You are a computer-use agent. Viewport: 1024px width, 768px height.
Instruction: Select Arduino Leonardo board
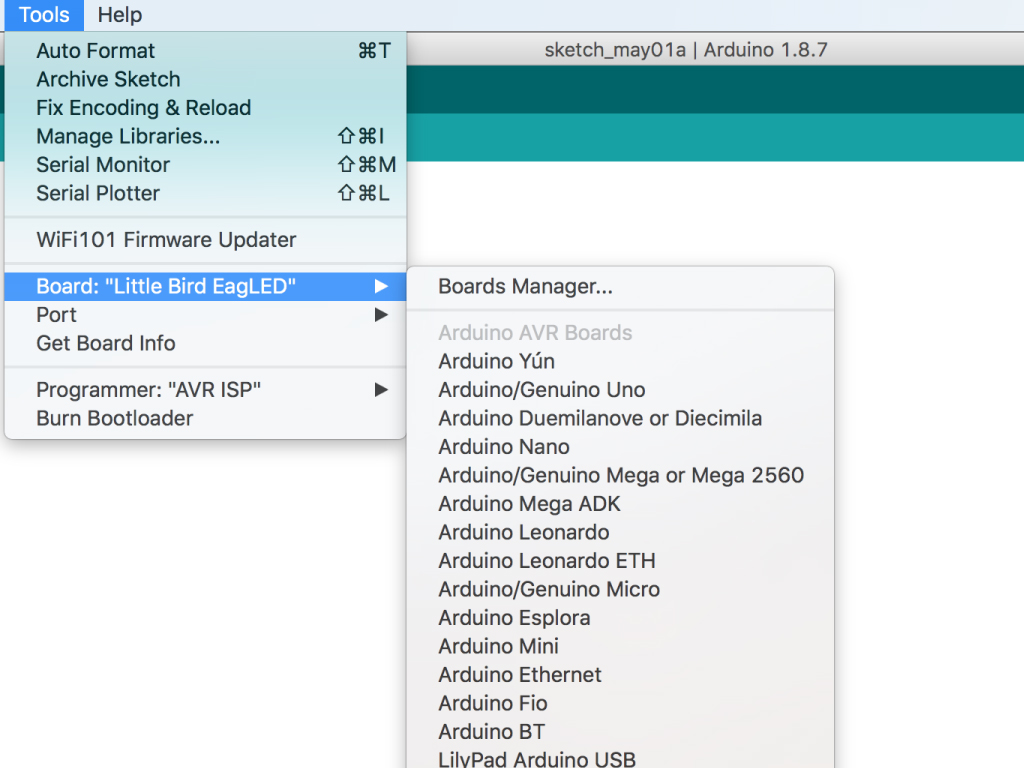pos(620,532)
